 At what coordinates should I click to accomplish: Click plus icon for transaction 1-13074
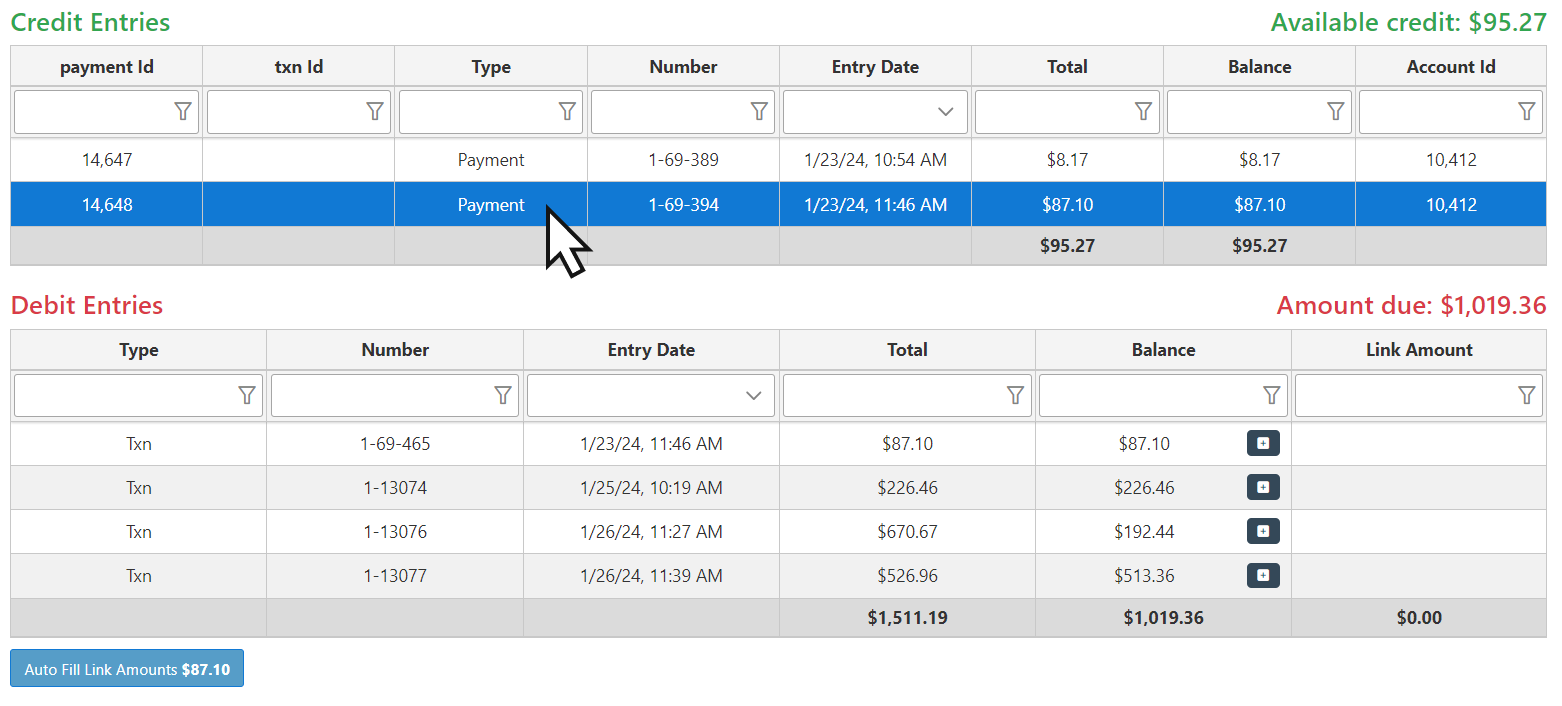click(1263, 487)
